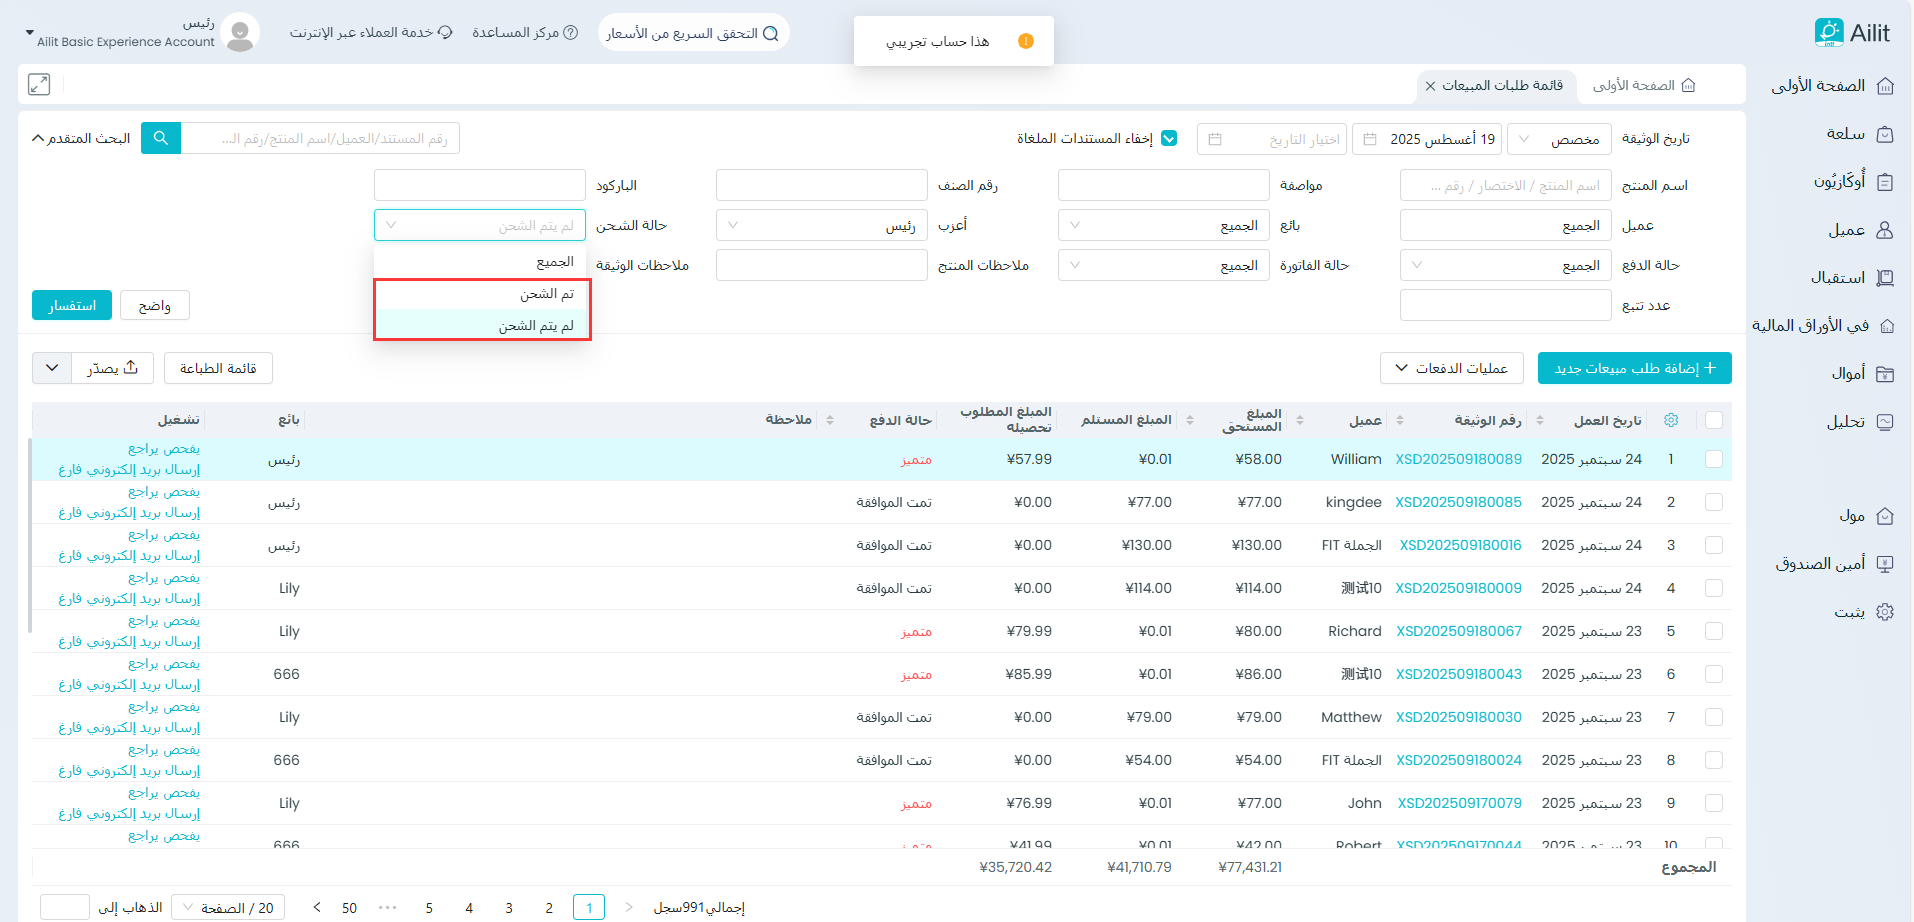1914x922 pixels.
Task: Check the row for order XSD202509180089
Action: click(1714, 459)
